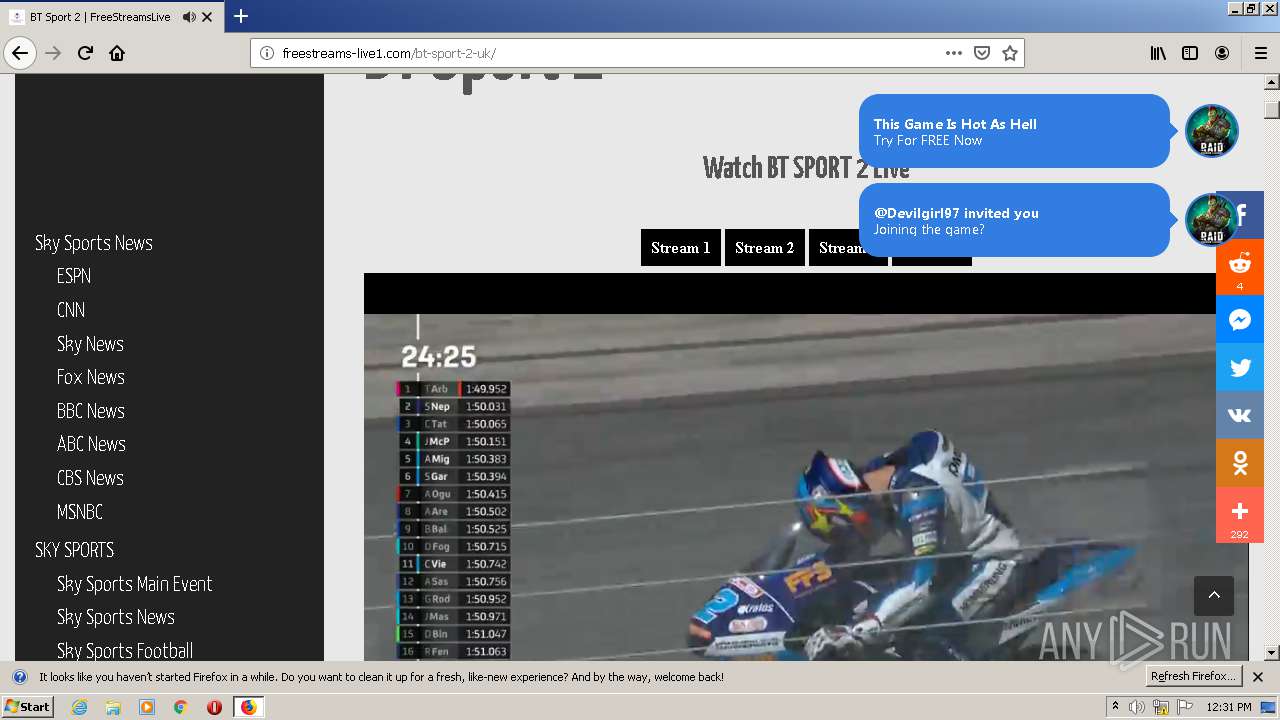Click the scroll-to-top arrow button
This screenshot has width=1280, height=720.
click(x=1214, y=595)
